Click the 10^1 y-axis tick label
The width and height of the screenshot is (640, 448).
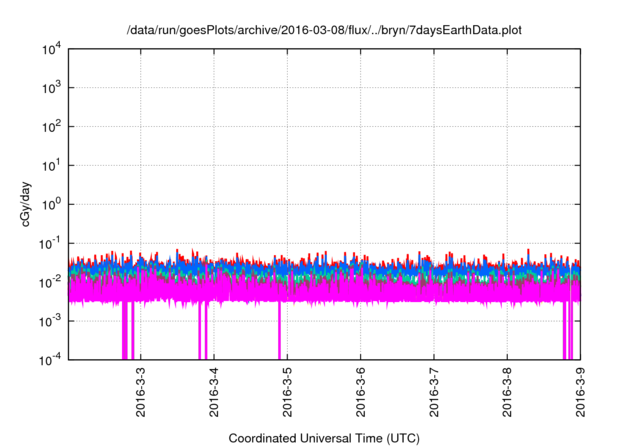pos(52,166)
